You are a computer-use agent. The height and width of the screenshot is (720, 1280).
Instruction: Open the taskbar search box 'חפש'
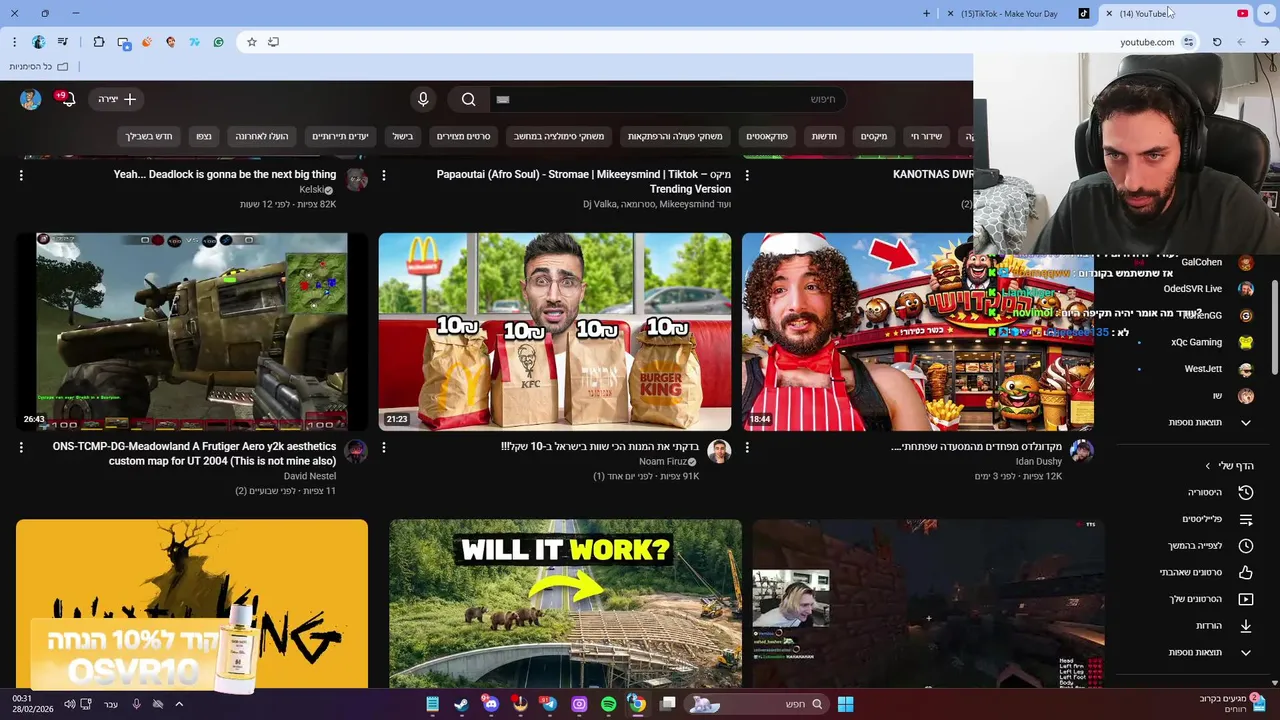pos(759,704)
